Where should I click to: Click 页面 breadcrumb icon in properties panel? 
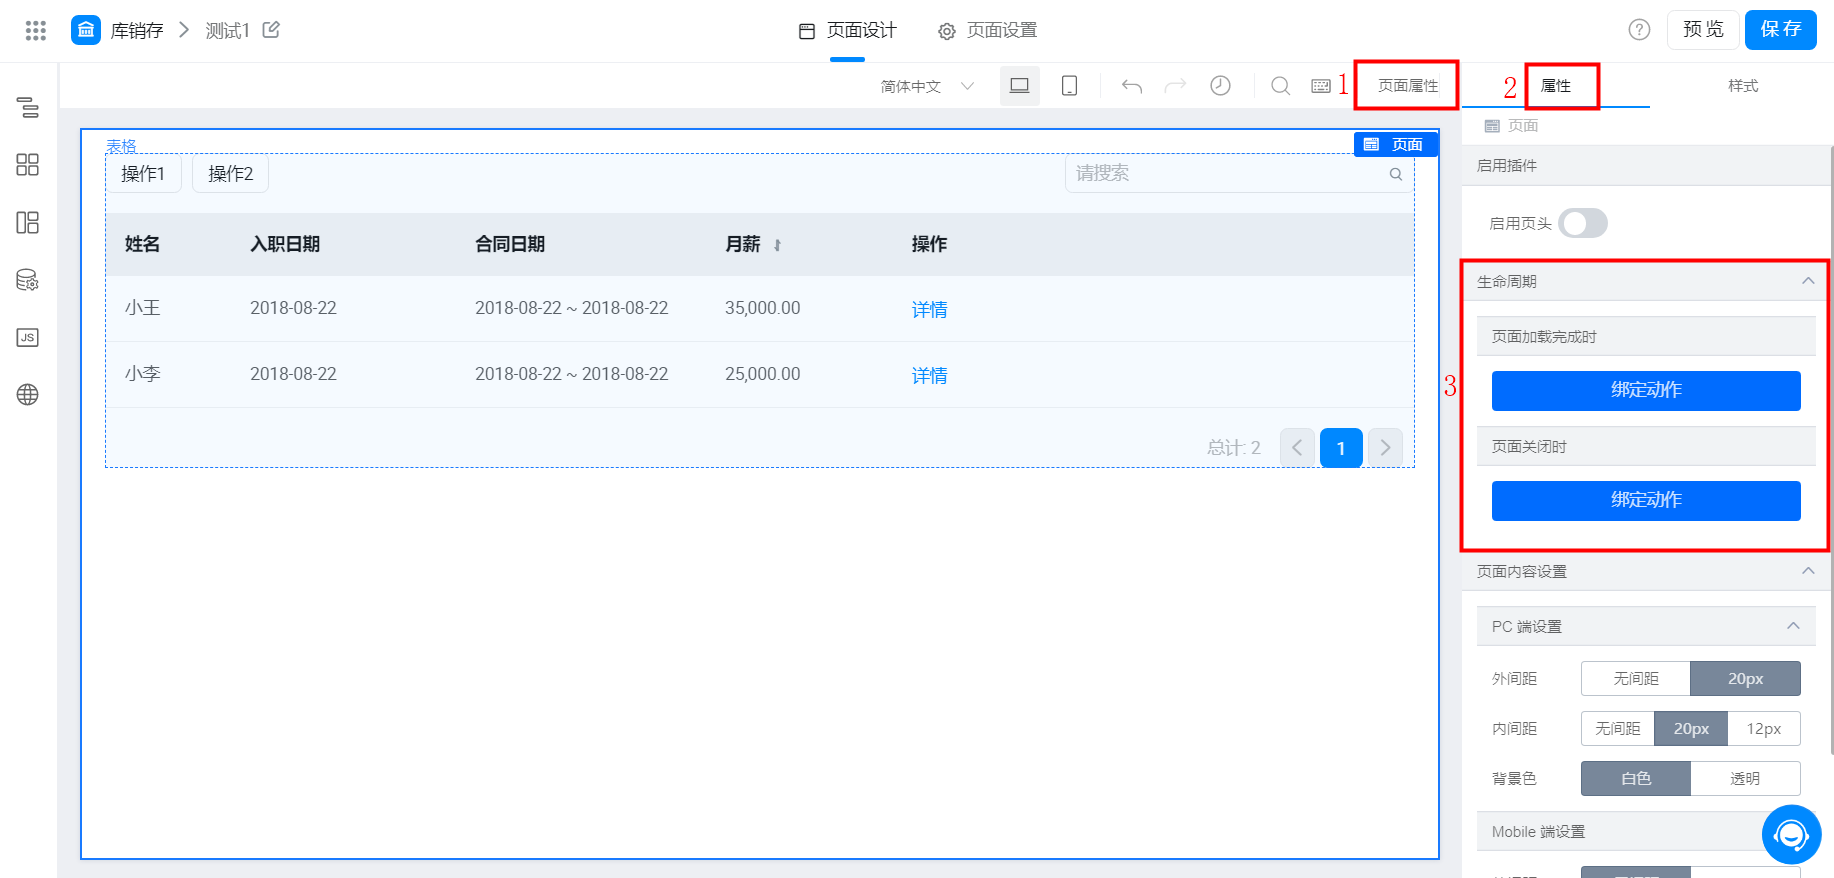coord(1492,126)
